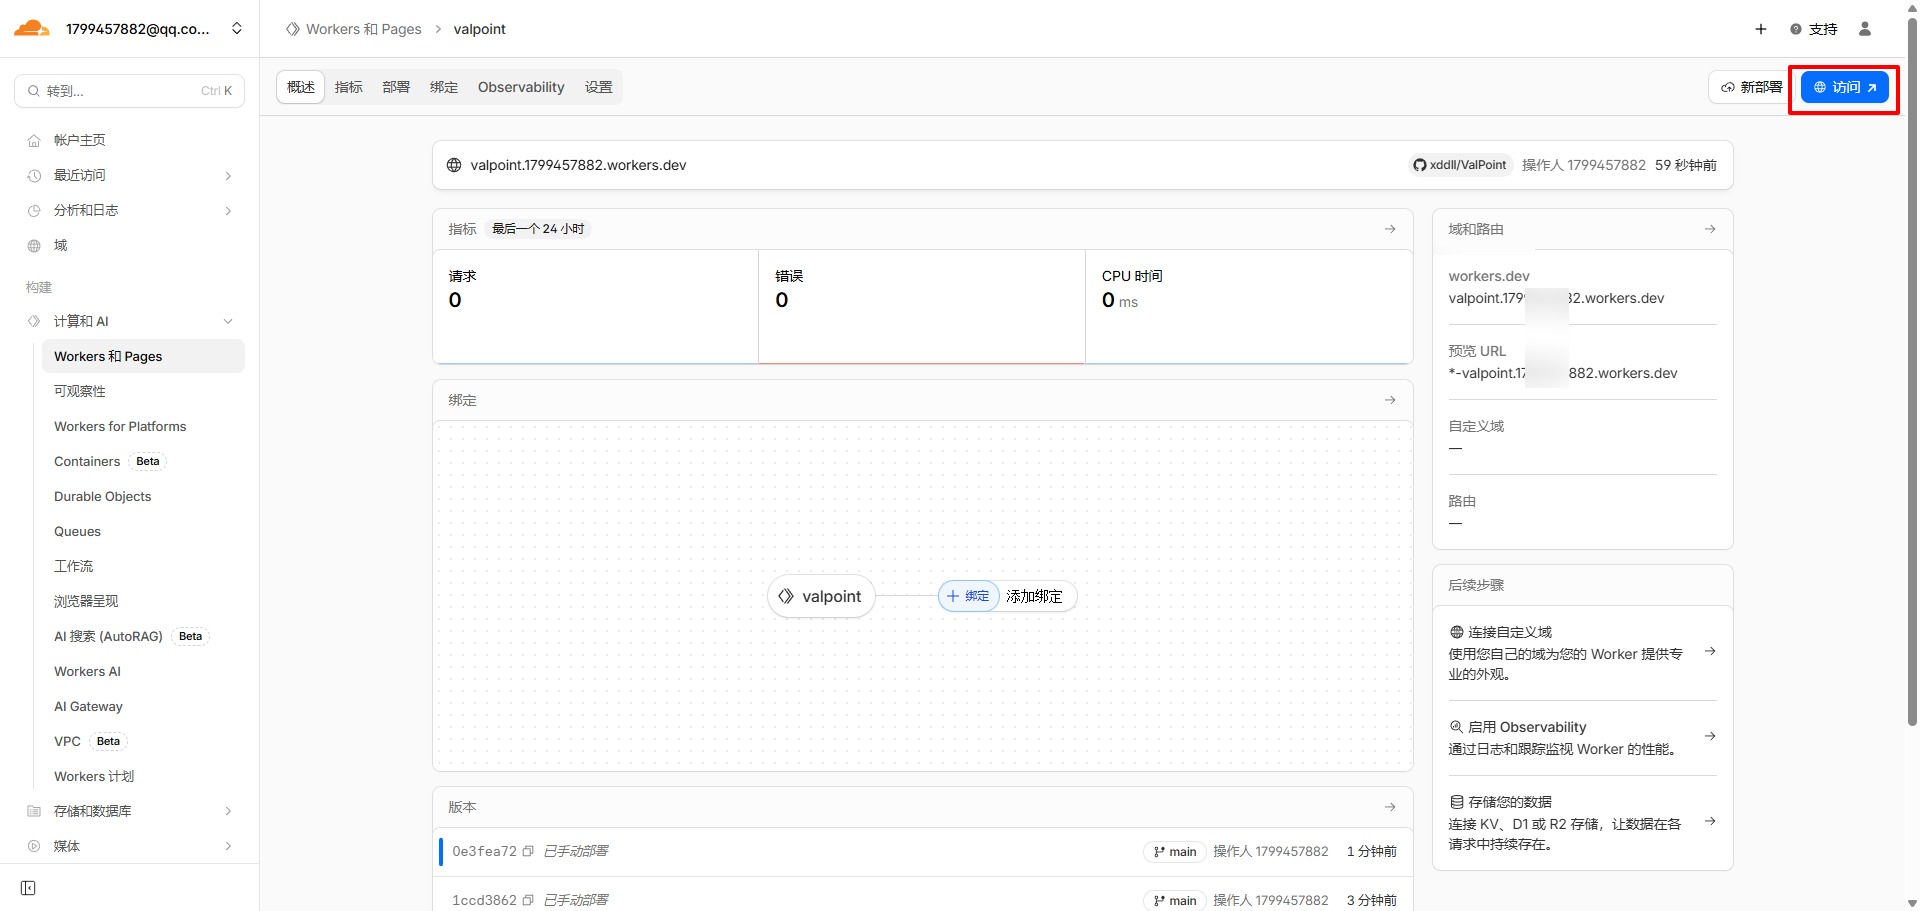Open 版本 panel arrow icon
1920x911 pixels.
pos(1390,807)
